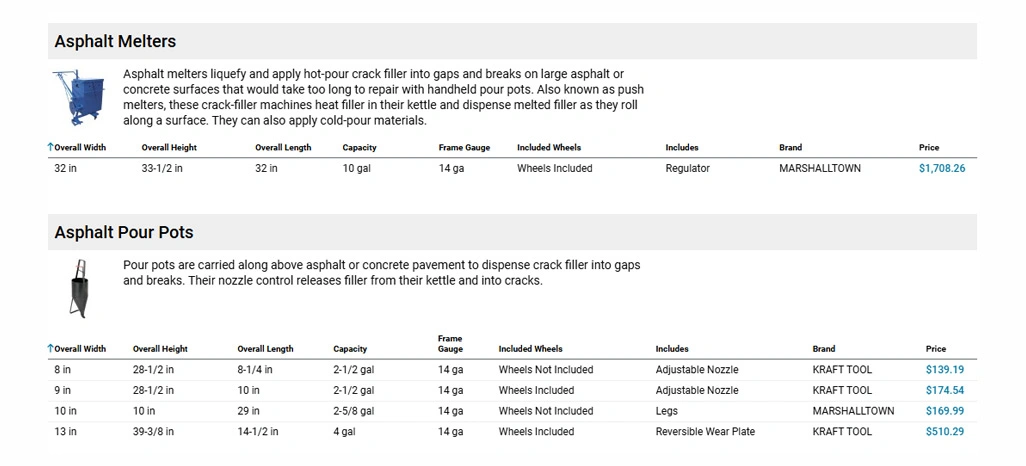Sort pour pots table by Capacity header
1026x466 pixels.
pos(350,349)
